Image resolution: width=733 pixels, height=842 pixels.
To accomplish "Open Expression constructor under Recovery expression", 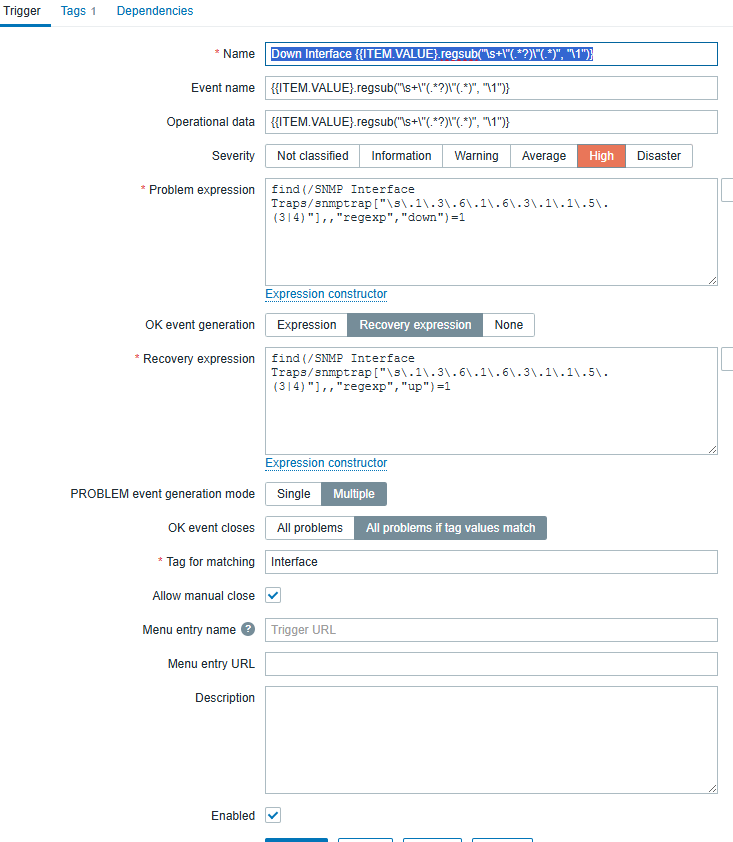I will [326, 463].
